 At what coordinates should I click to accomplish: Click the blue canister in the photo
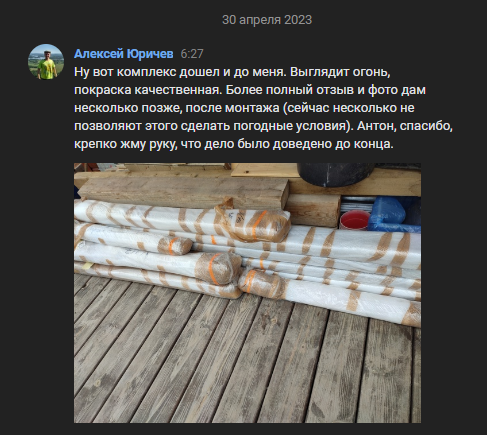(394, 215)
